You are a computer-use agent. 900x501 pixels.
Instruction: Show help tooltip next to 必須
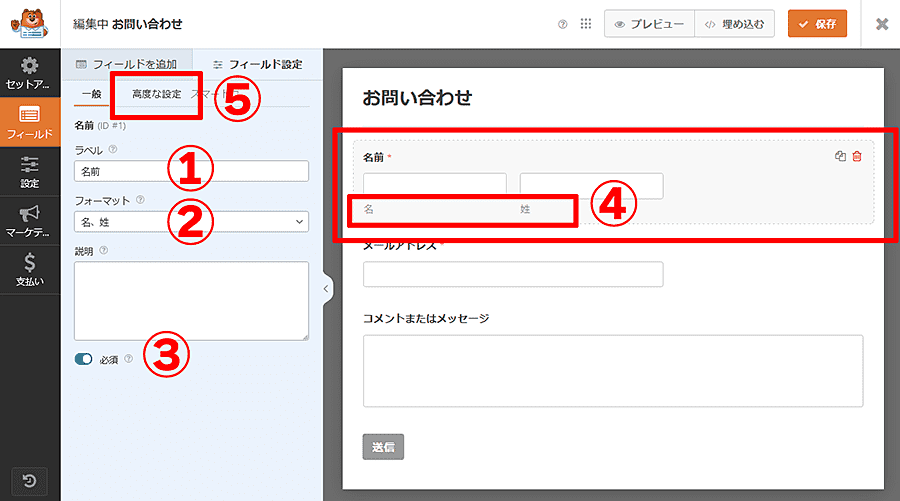pyautogui.click(x=129, y=359)
